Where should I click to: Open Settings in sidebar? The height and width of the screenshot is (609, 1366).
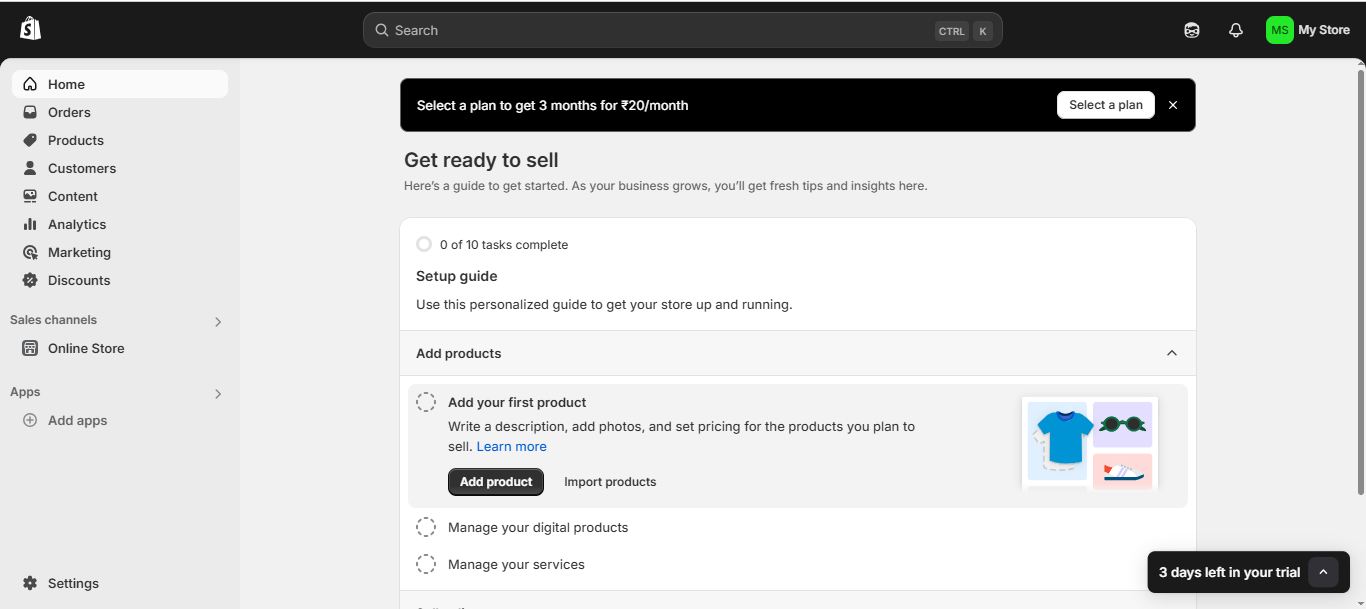tap(120, 583)
